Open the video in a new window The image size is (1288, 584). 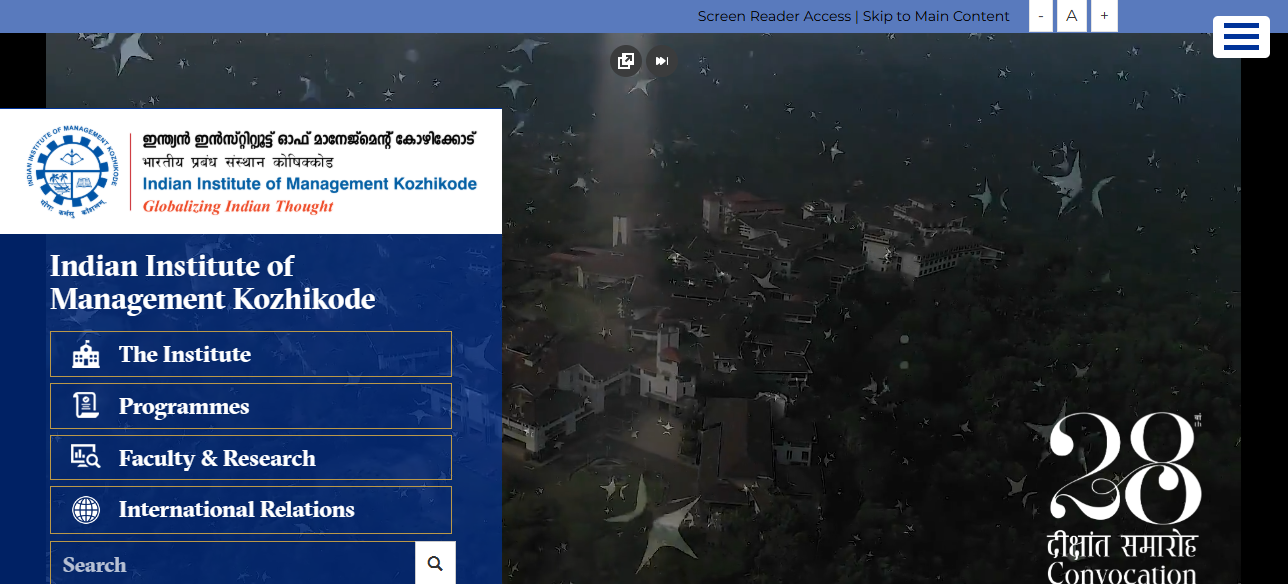point(625,60)
